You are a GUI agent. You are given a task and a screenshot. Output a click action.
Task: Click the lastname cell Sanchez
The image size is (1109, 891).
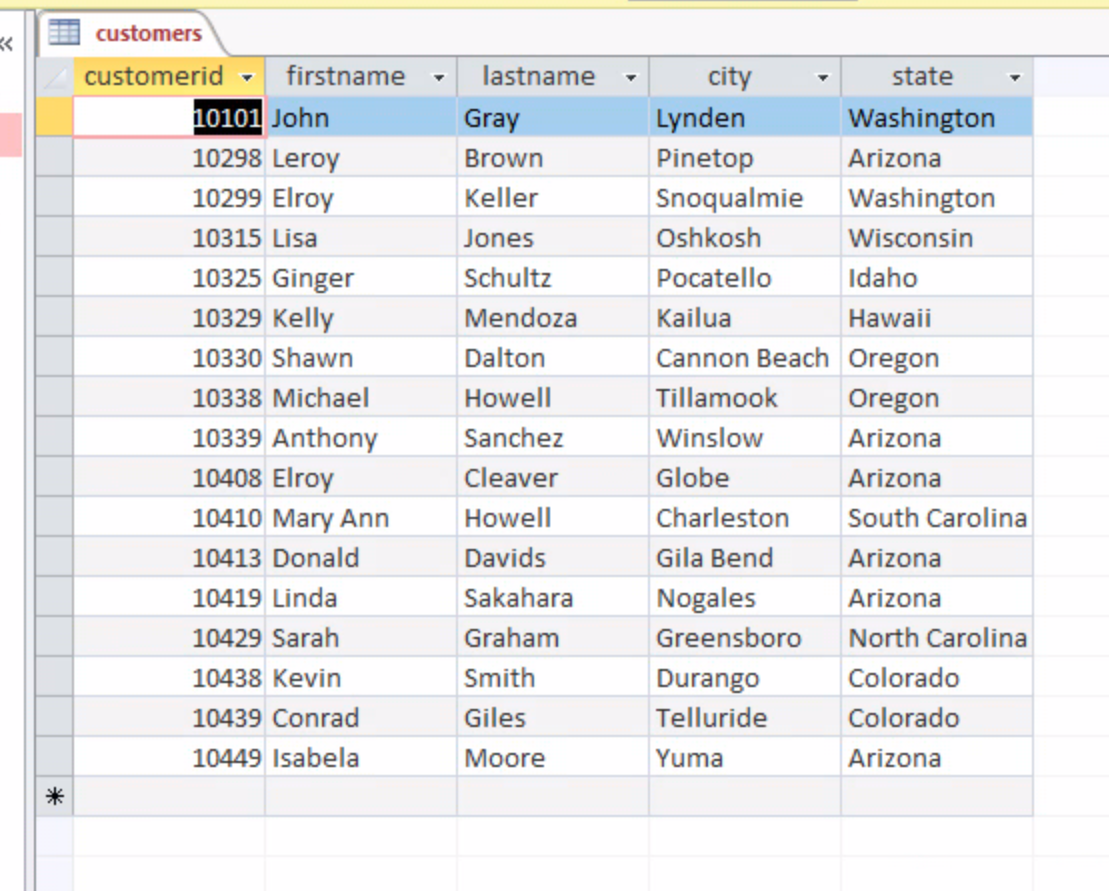tap(553, 437)
